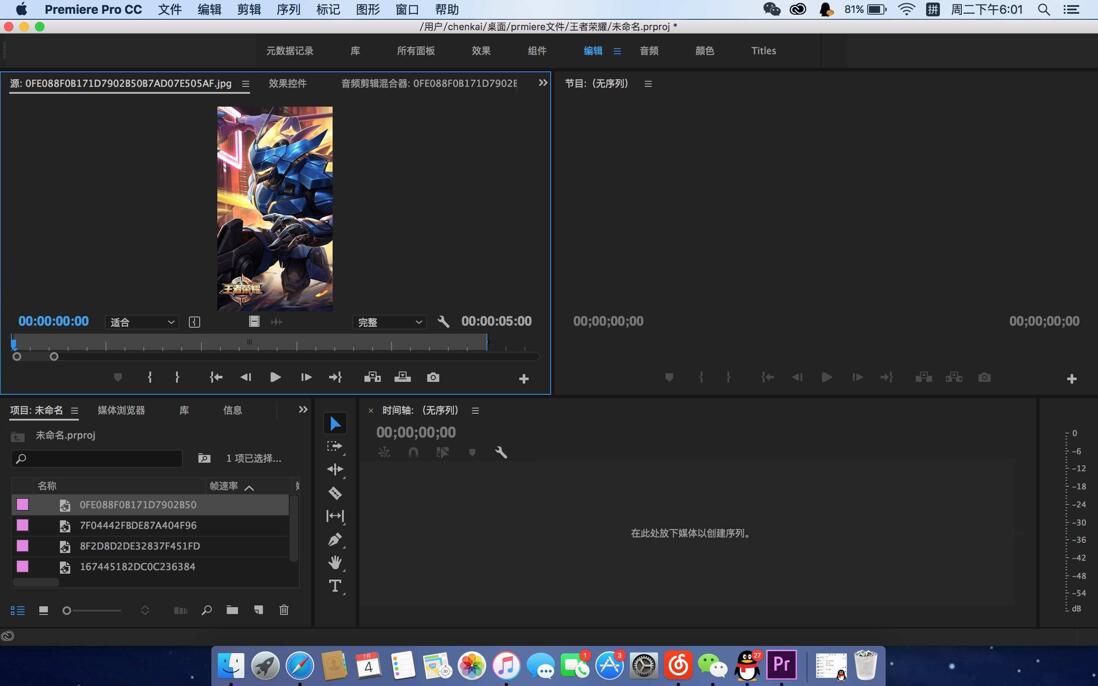Play the clip in the Source Monitor
Viewport: 1098px width, 686px height.
[275, 377]
